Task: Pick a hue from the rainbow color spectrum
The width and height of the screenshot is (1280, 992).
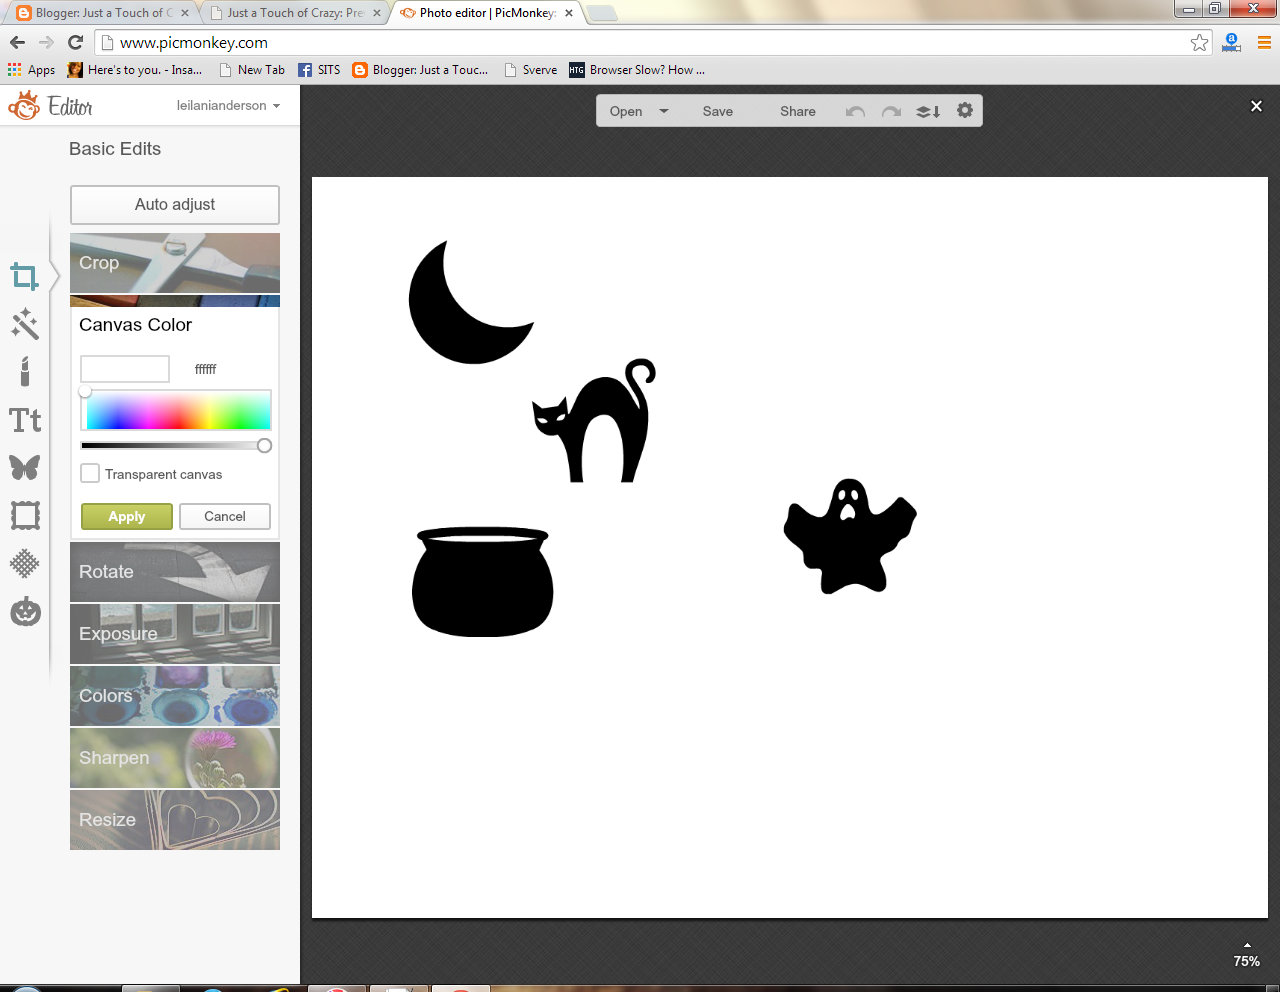Action: [x=178, y=411]
